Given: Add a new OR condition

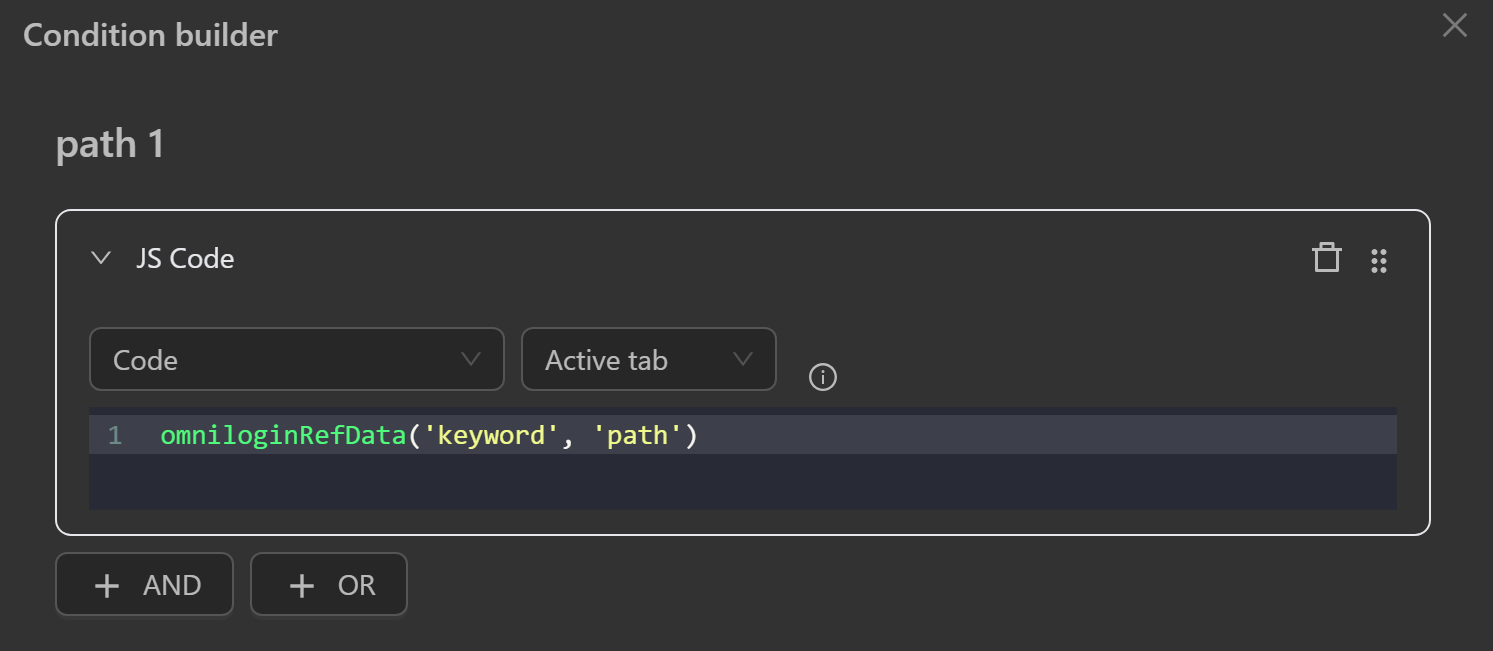Looking at the screenshot, I should (x=328, y=584).
